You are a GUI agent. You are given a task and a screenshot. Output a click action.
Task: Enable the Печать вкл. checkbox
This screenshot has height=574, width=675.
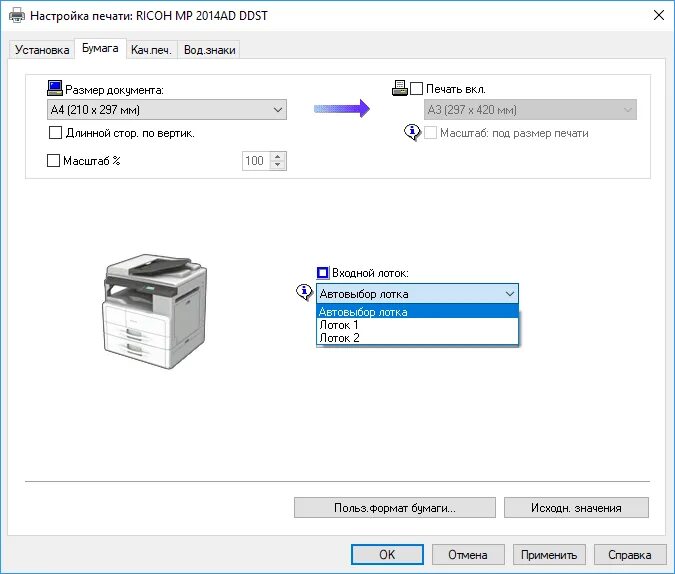(416, 89)
